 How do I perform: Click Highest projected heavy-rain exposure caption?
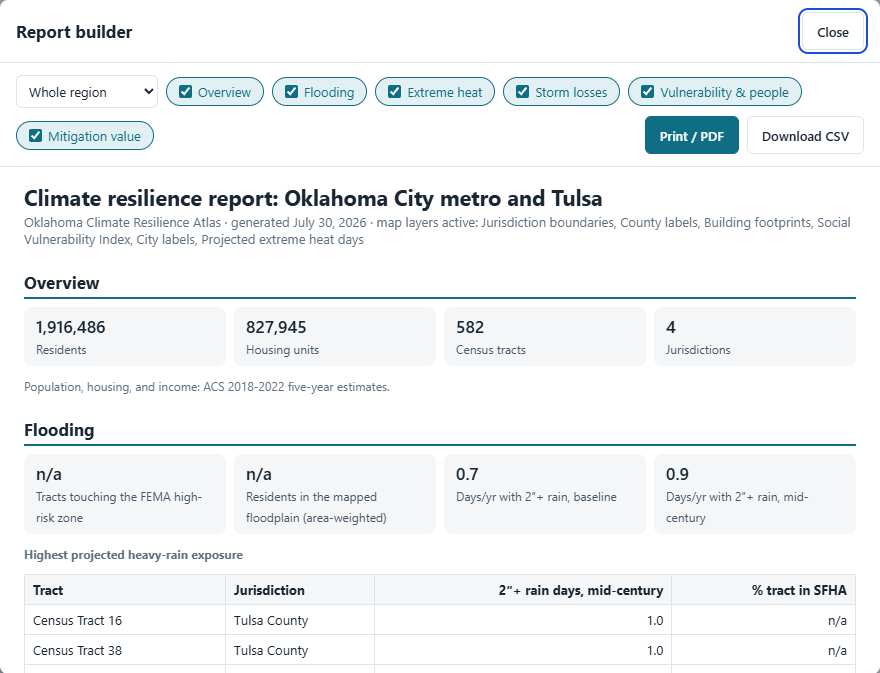(134, 555)
